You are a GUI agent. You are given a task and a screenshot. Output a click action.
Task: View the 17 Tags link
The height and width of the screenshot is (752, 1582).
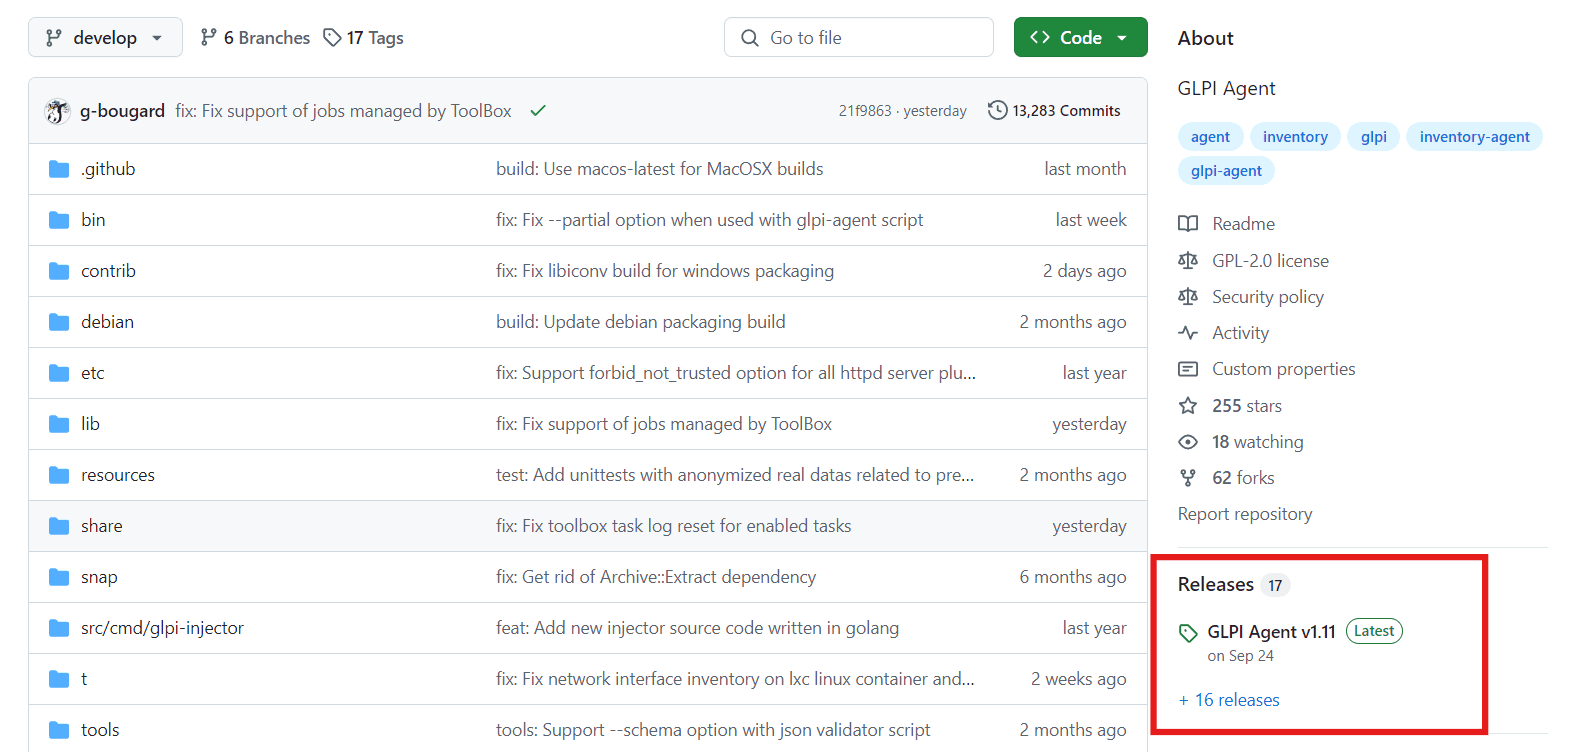pos(364,37)
